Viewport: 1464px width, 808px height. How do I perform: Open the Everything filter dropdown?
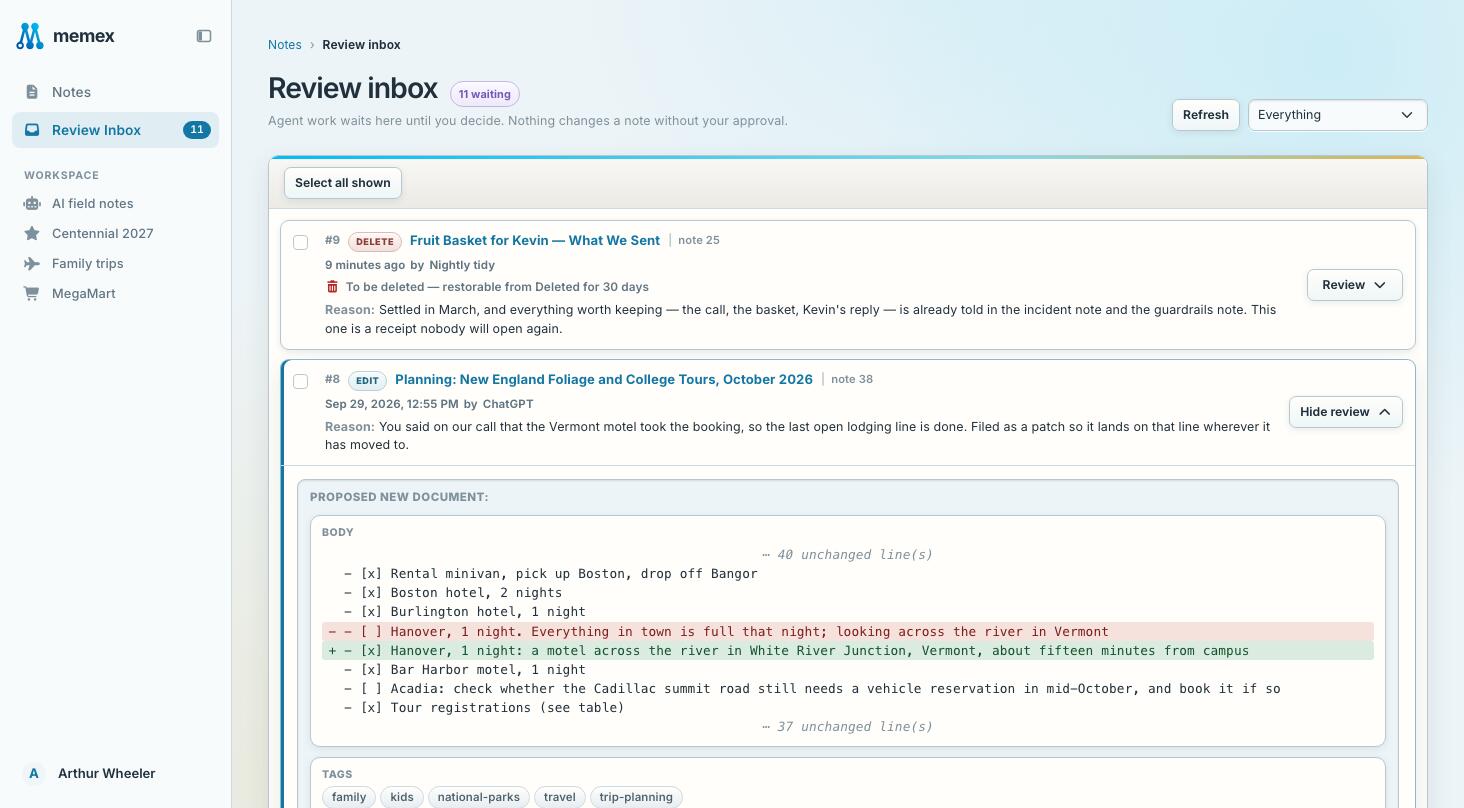click(1337, 115)
